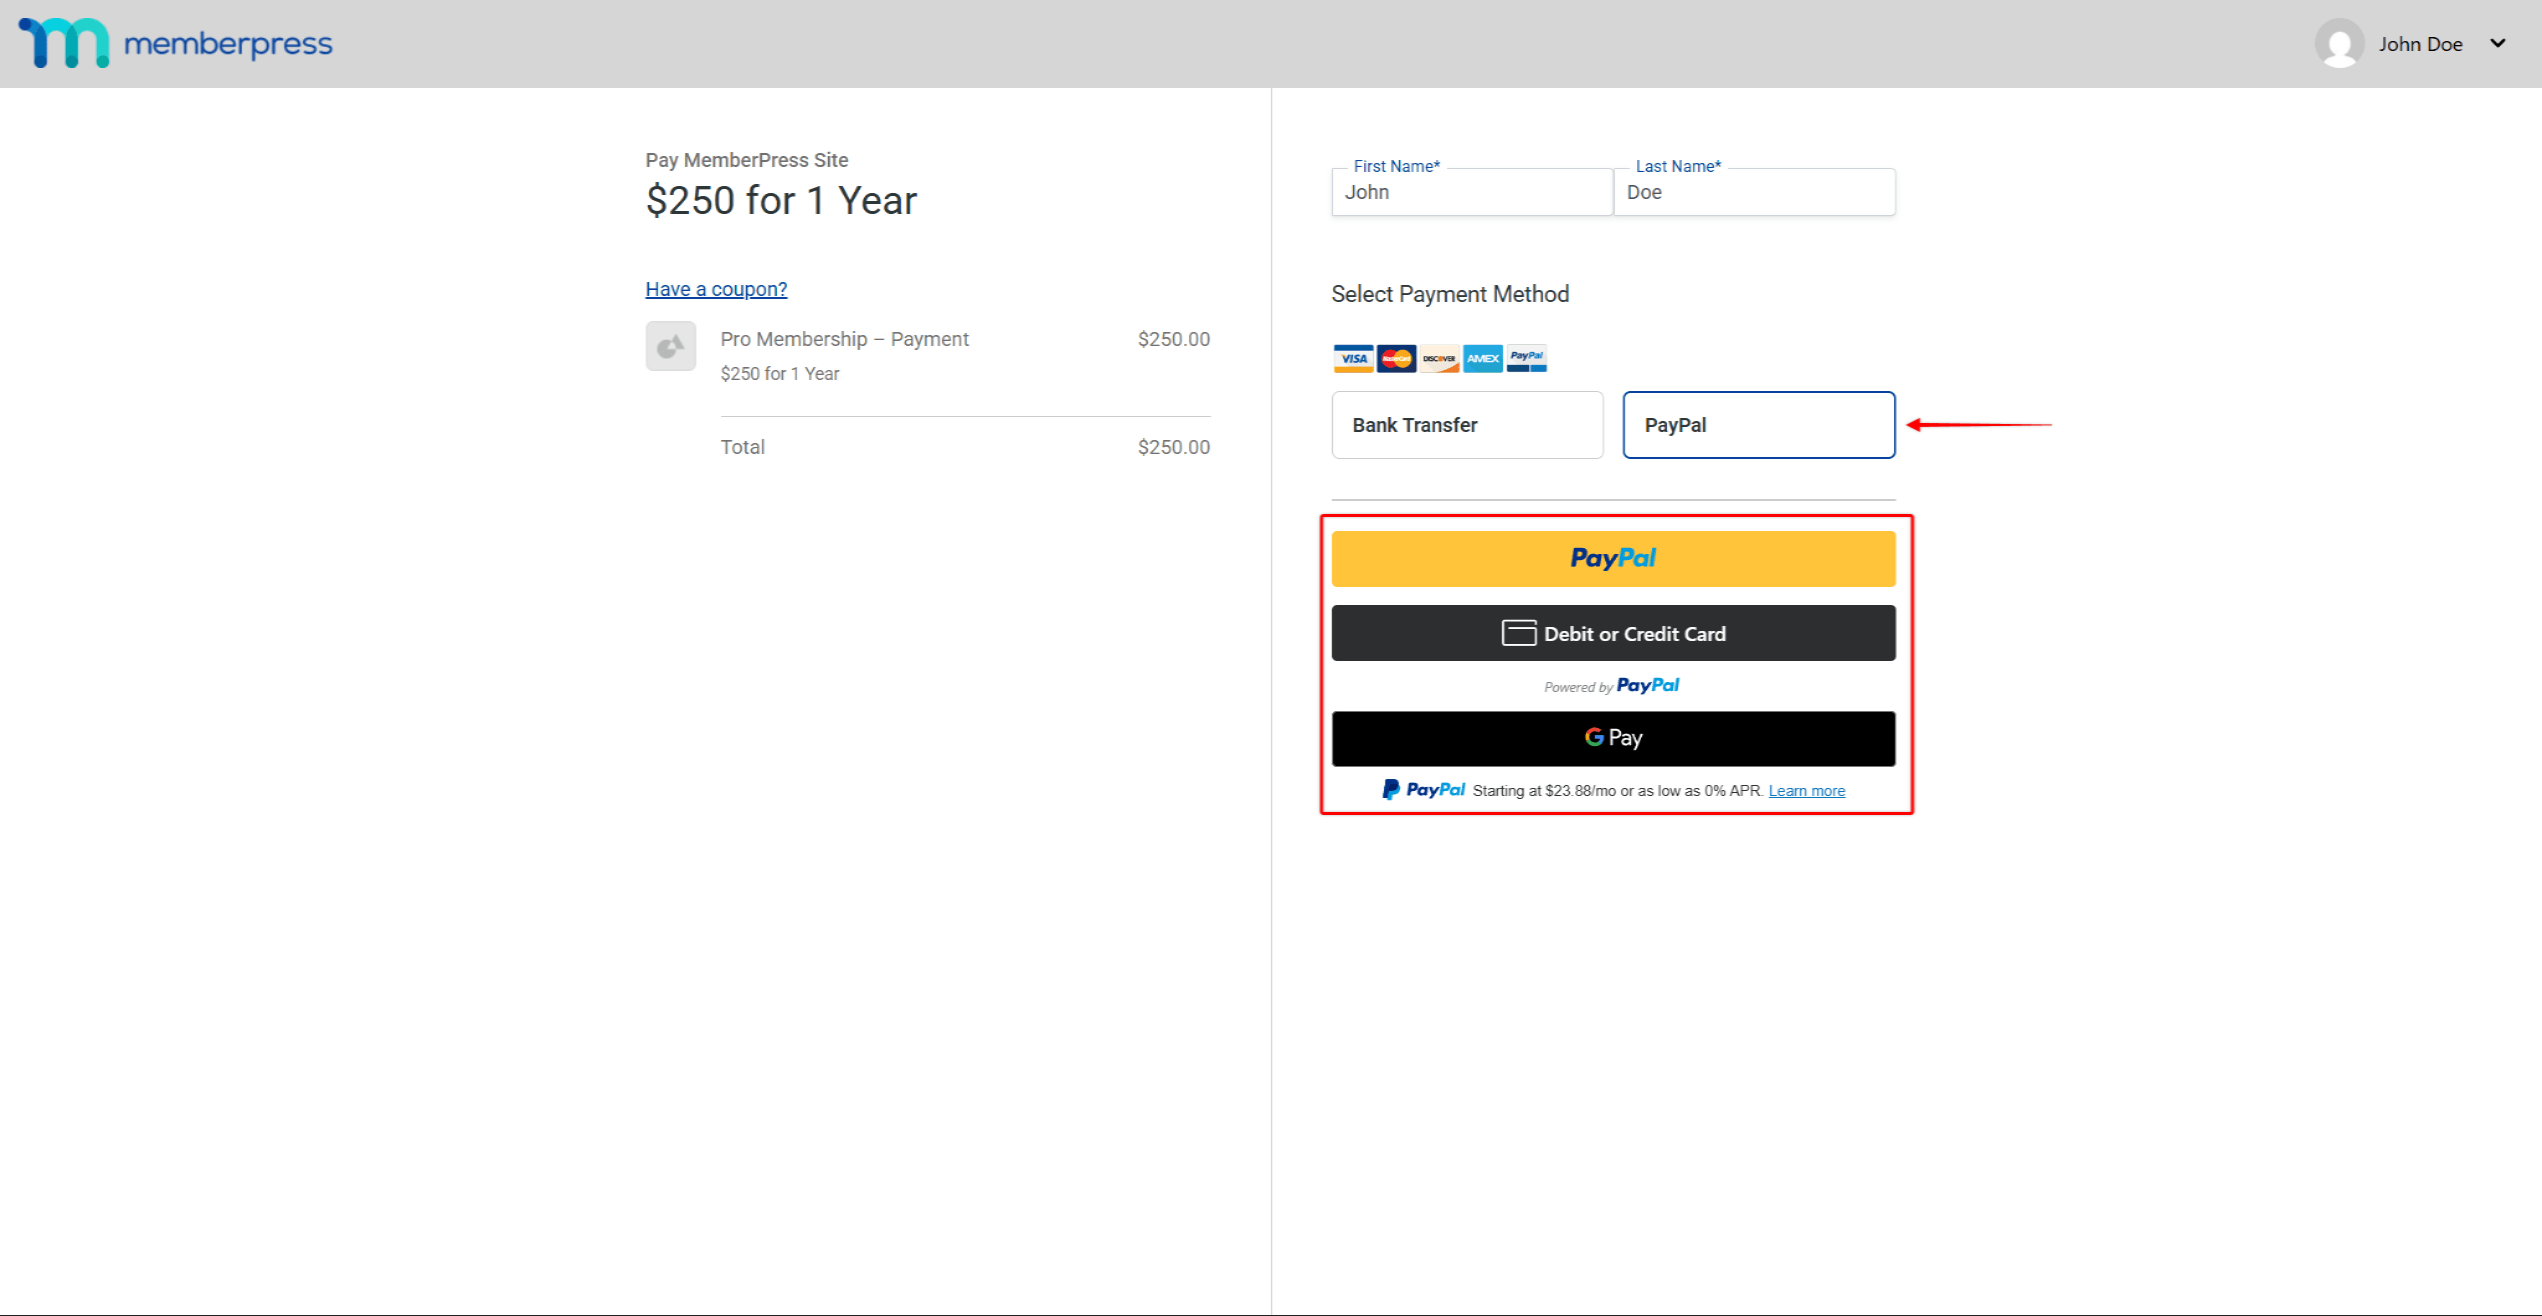Screen dimensions: 2542x1316
Task: Click the Pro Membership product icon
Action: pos(670,346)
